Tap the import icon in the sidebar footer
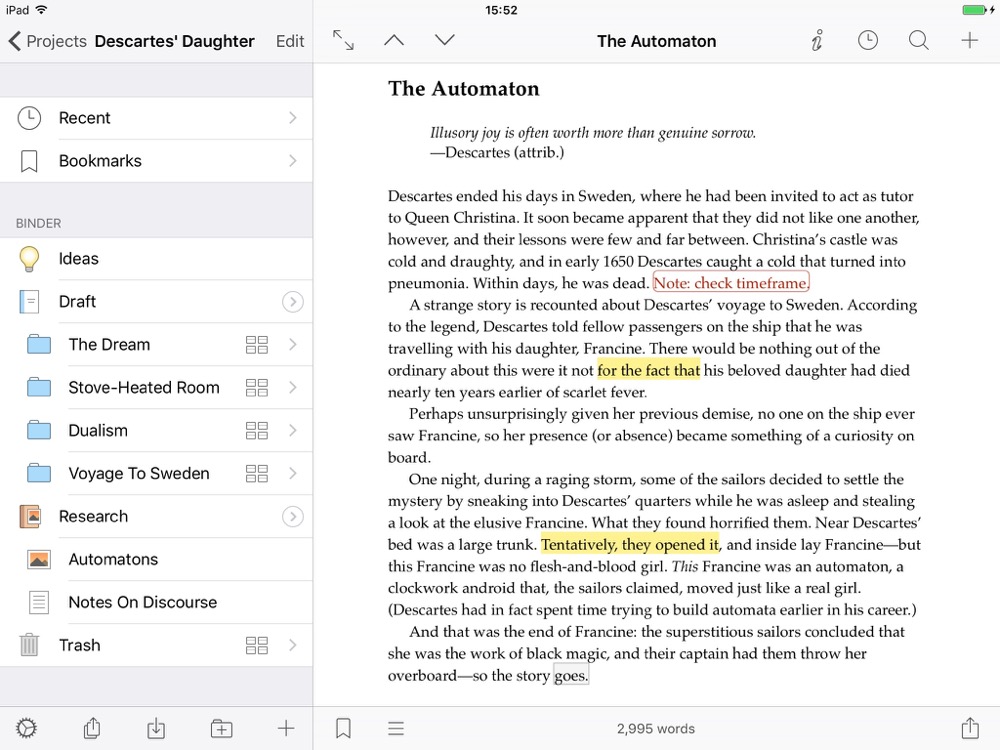Viewport: 1000px width, 750px height. click(156, 728)
